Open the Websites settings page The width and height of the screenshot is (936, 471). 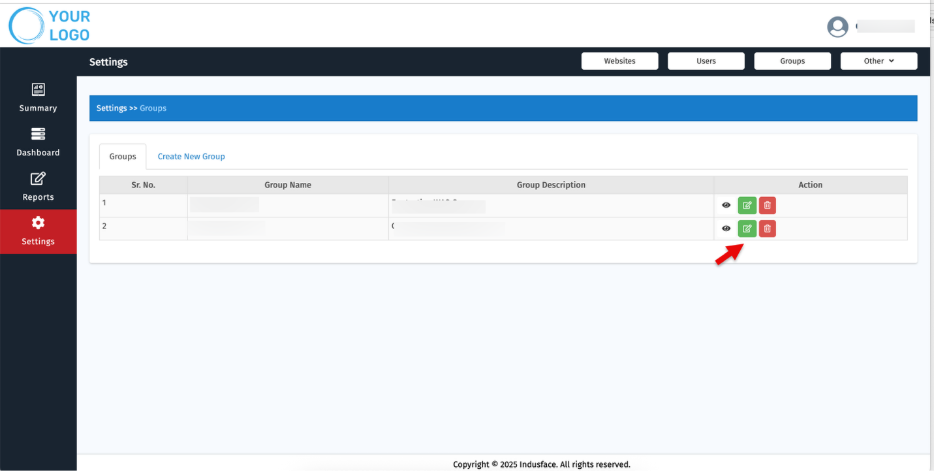pyautogui.click(x=620, y=61)
